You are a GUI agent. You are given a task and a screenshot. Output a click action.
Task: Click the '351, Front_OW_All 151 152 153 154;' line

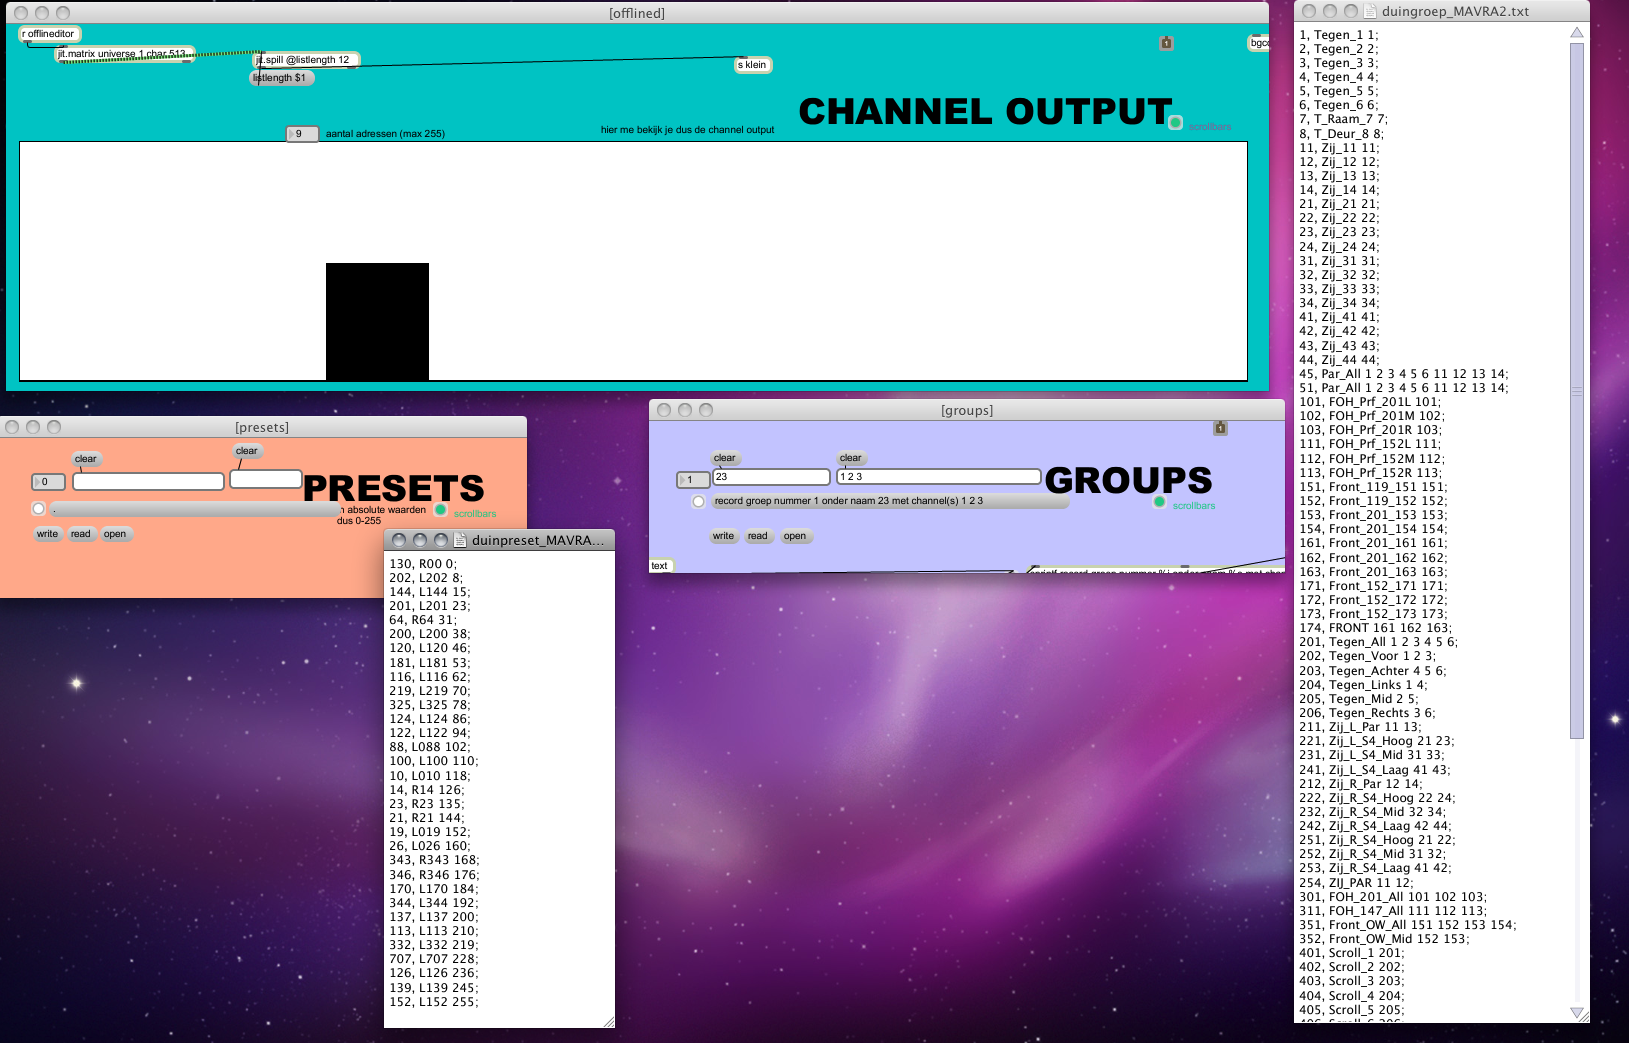click(1407, 925)
